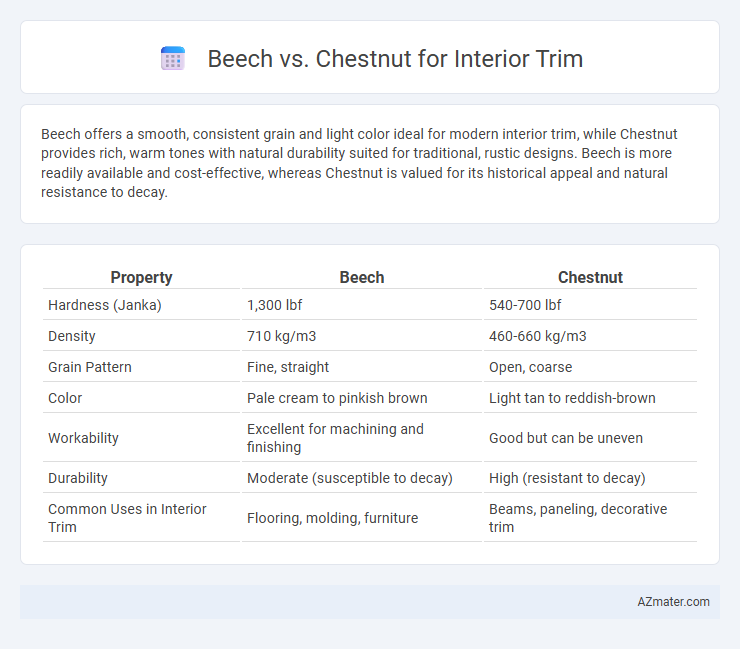Click 'High (resistant to decay)' cell
Viewport: 740px width, 649px height.
[x=567, y=478]
